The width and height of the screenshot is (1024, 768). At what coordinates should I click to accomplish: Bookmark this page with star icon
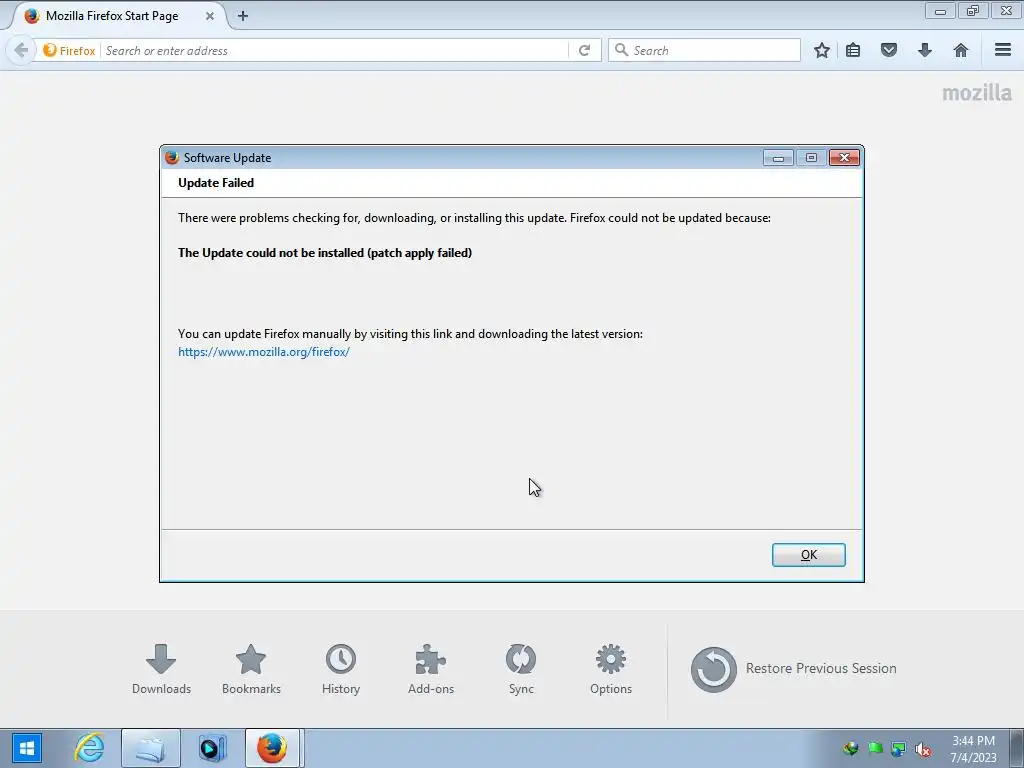pos(822,50)
